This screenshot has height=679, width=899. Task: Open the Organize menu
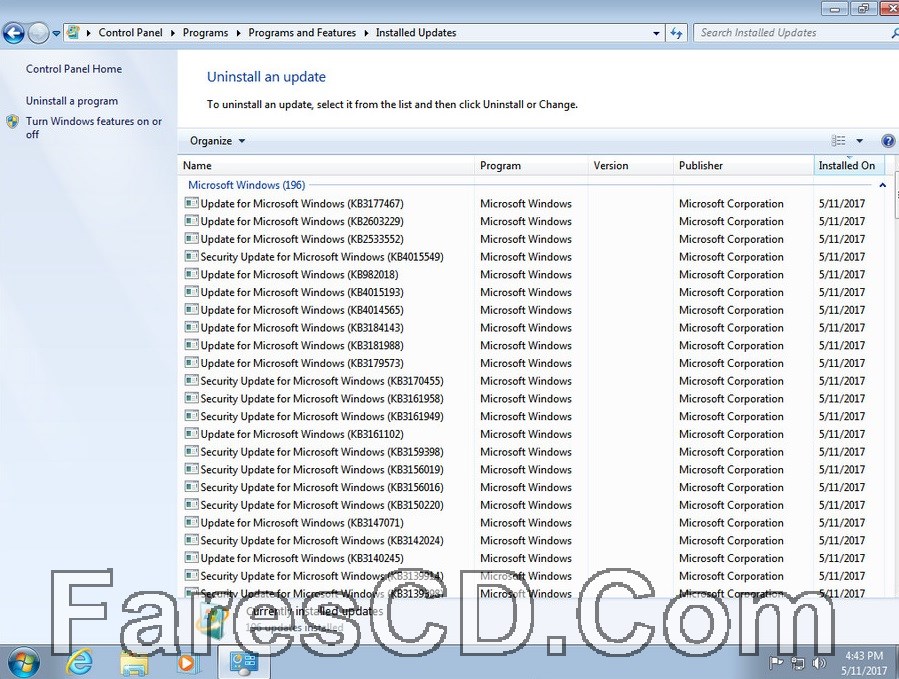pyautogui.click(x=217, y=141)
